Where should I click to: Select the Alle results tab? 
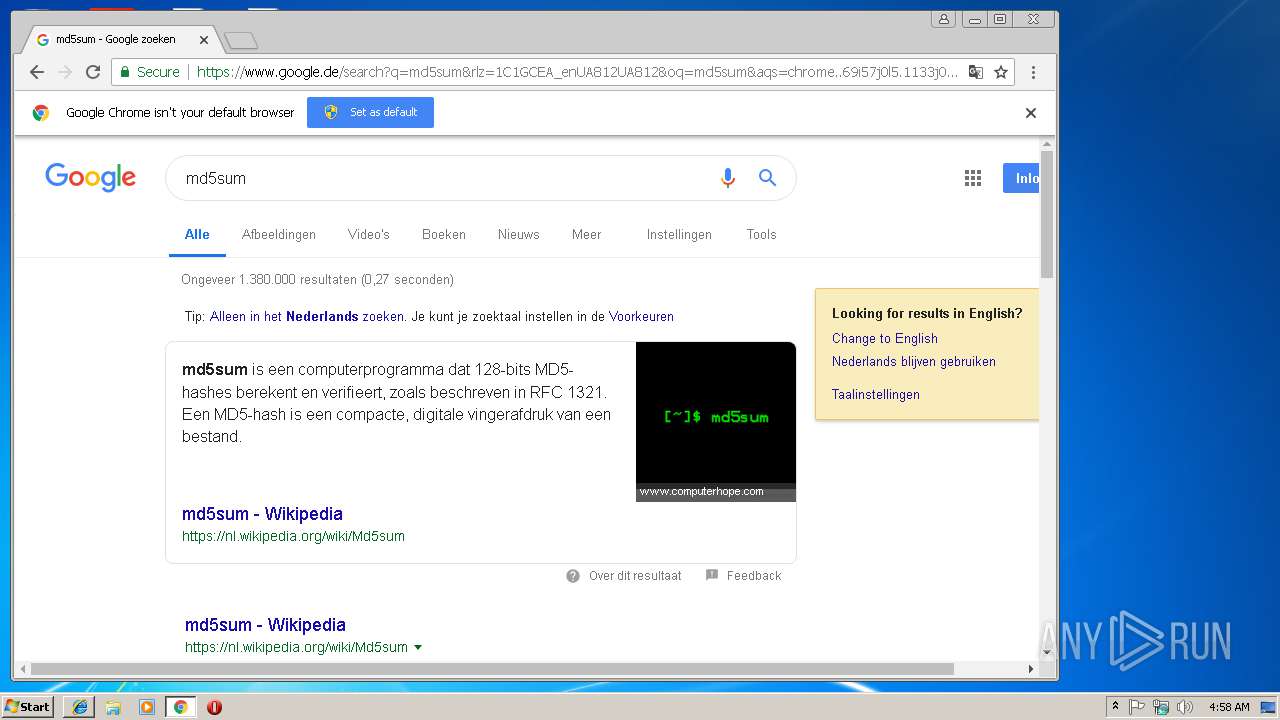point(197,234)
